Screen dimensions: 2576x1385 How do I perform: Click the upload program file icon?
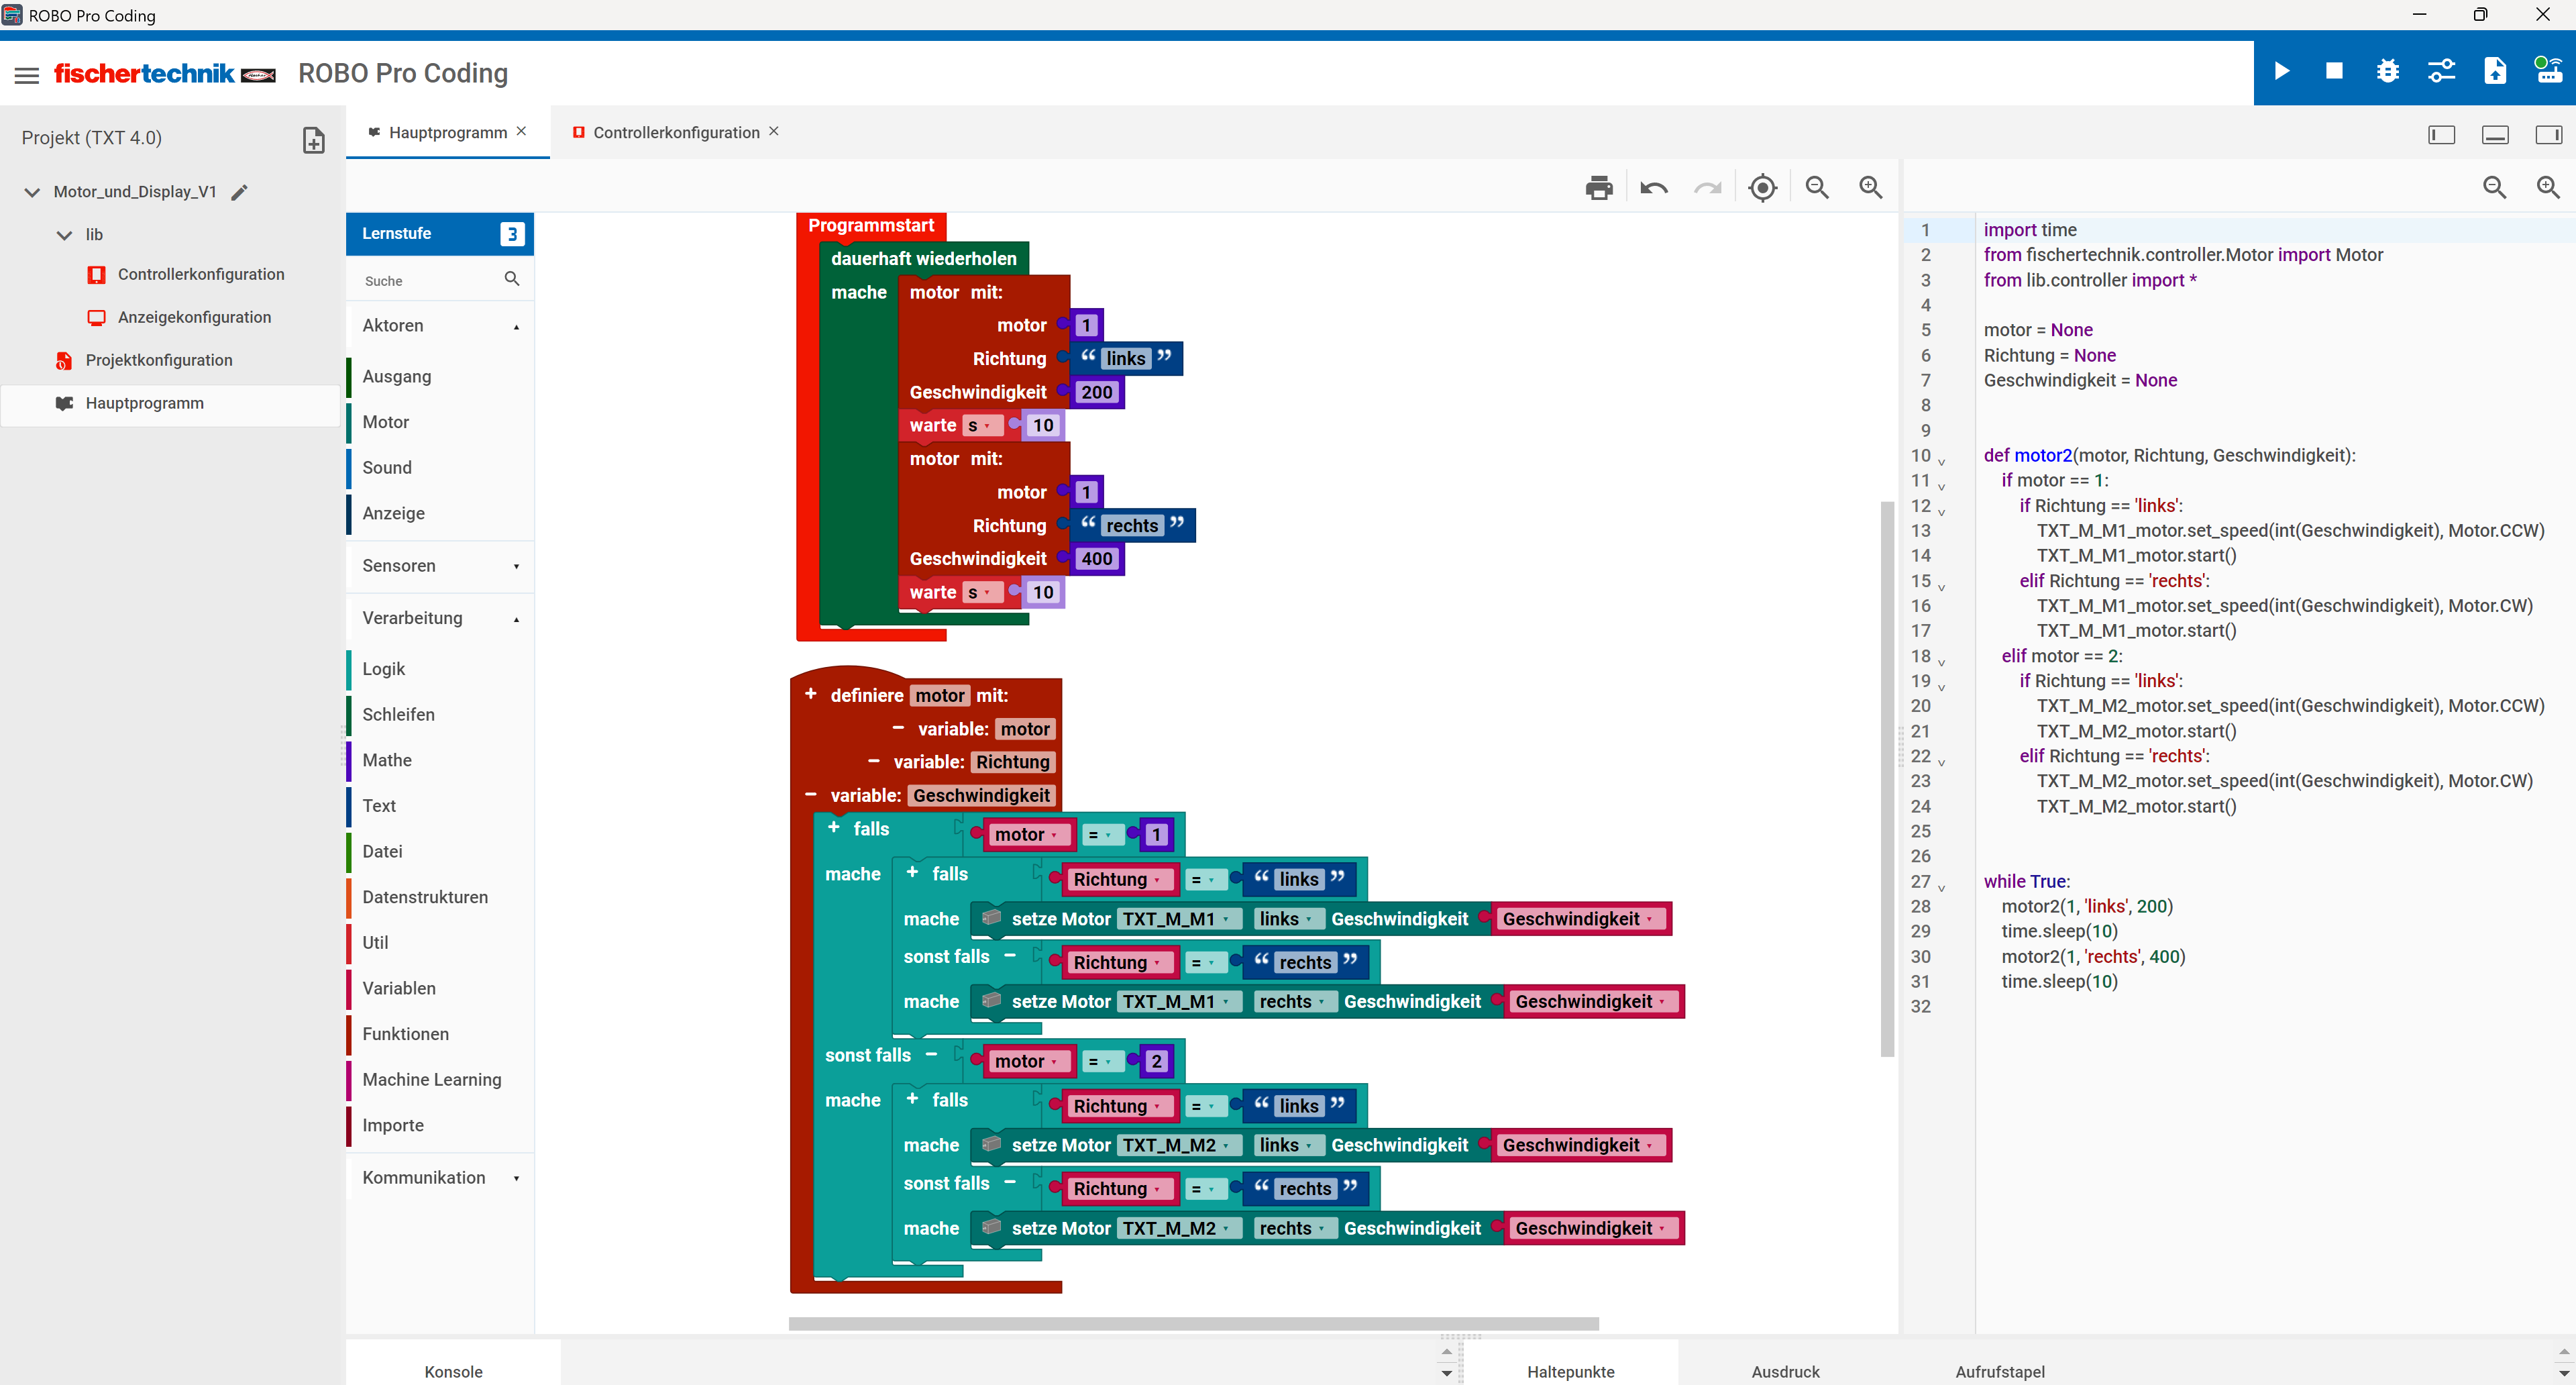pyautogui.click(x=2495, y=72)
